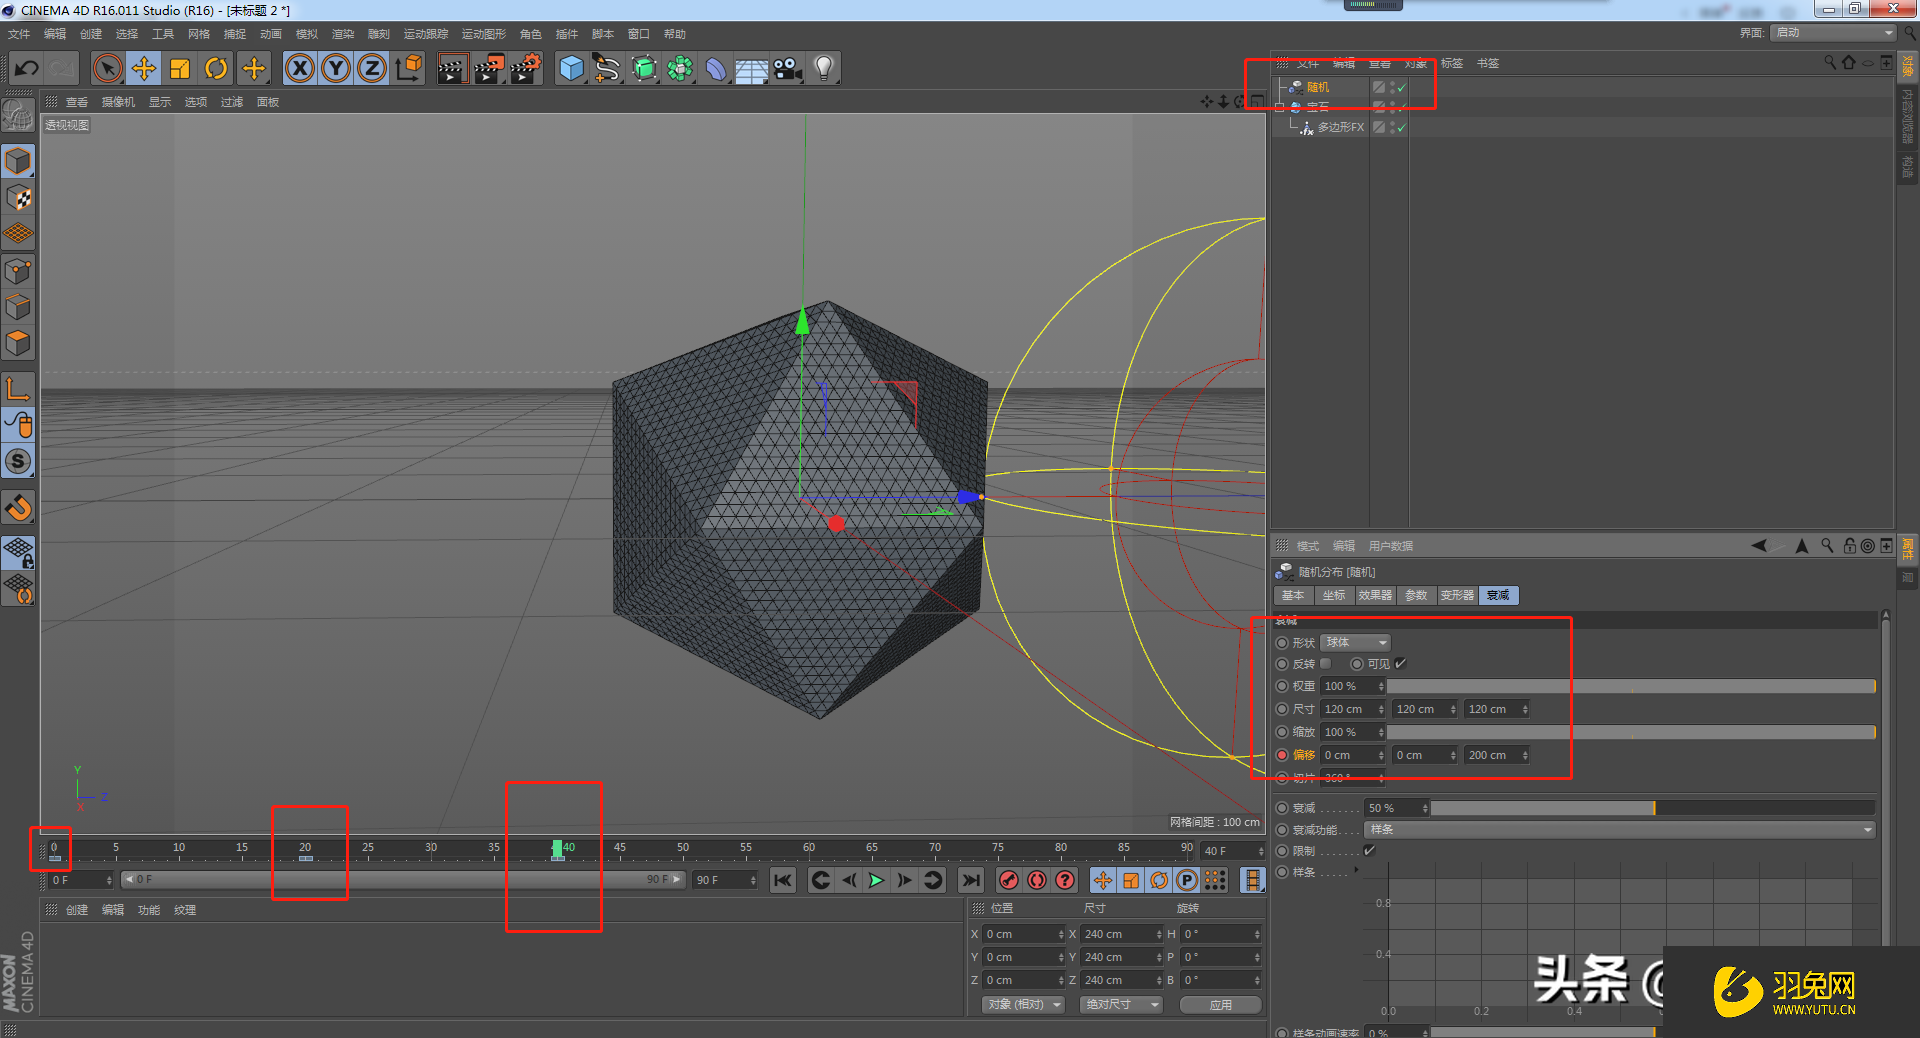The image size is (1920, 1038).
Task: Select the 多边形FX object in the tree
Action: [x=1340, y=128]
